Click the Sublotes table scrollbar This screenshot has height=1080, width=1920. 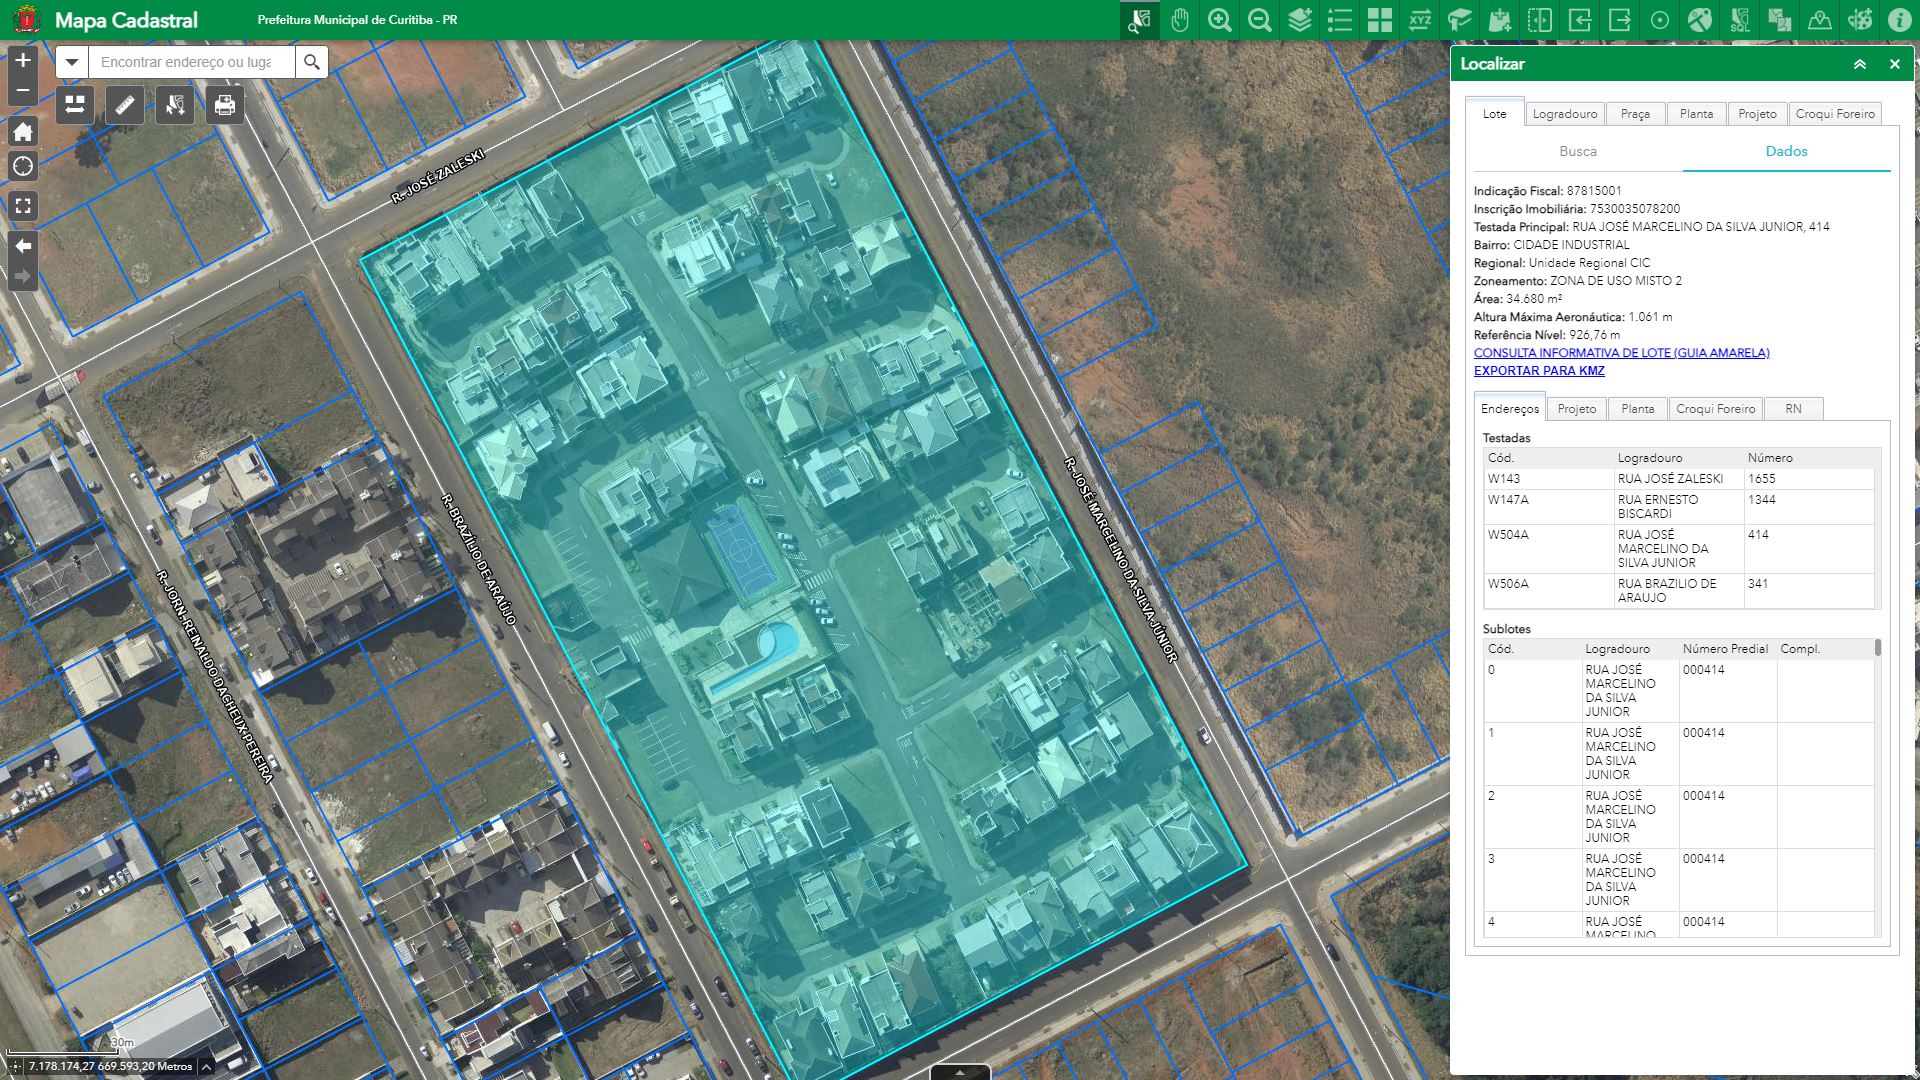pos(1877,648)
